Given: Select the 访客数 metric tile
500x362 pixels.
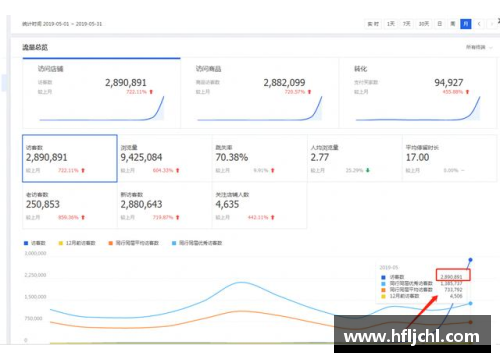Looking at the screenshot, I should click(x=70, y=158).
